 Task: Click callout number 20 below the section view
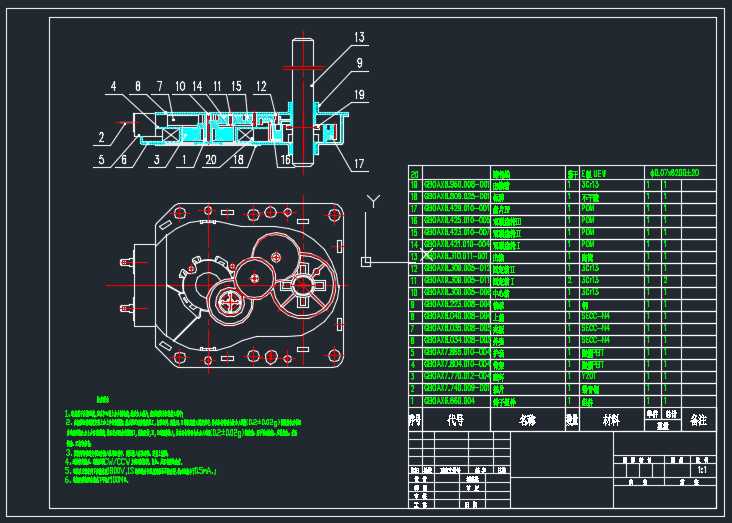coord(210,160)
